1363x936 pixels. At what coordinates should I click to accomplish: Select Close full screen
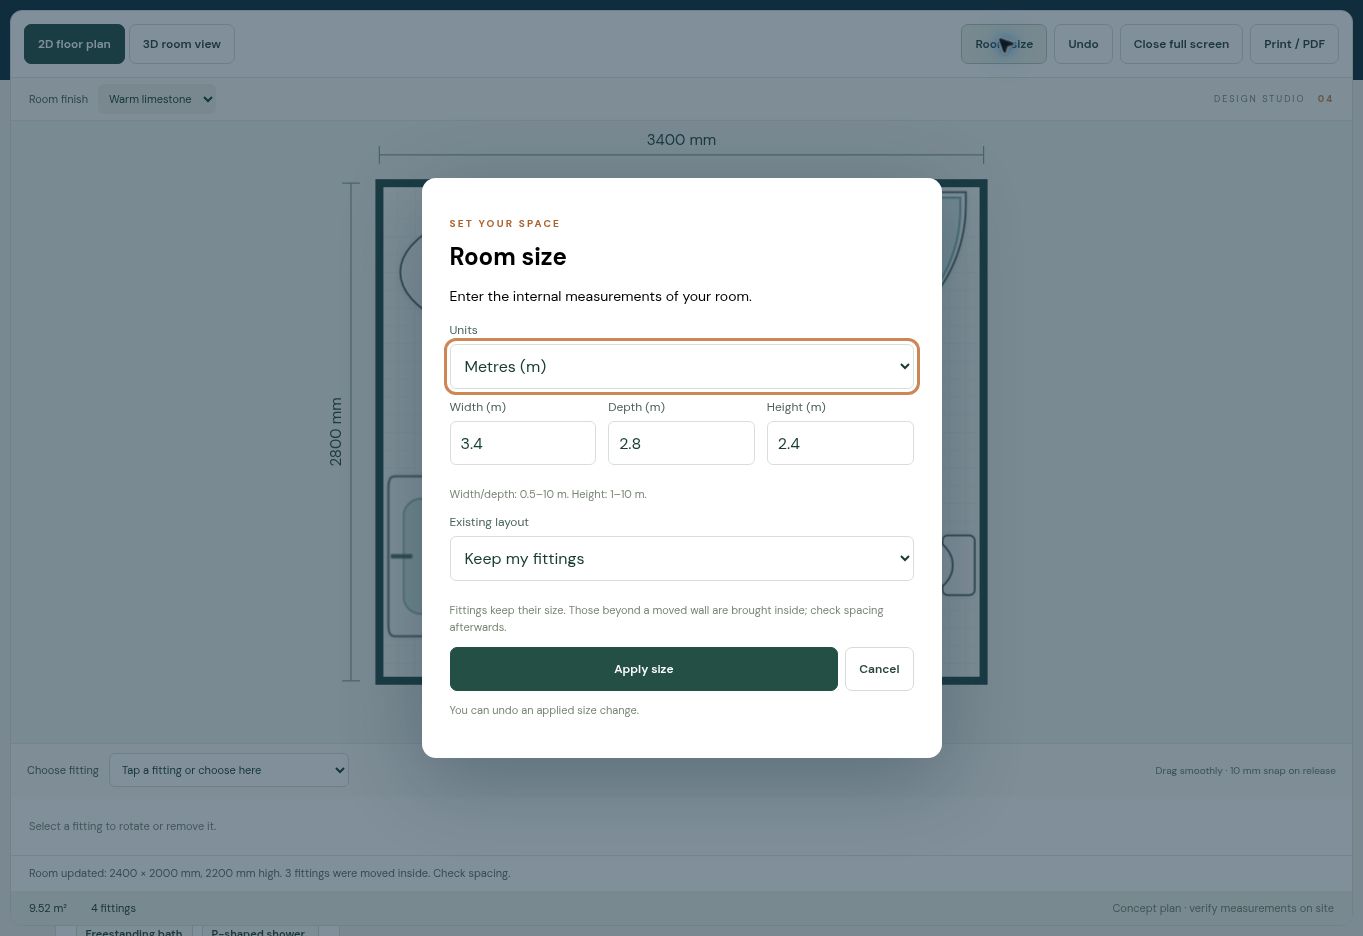1181,44
